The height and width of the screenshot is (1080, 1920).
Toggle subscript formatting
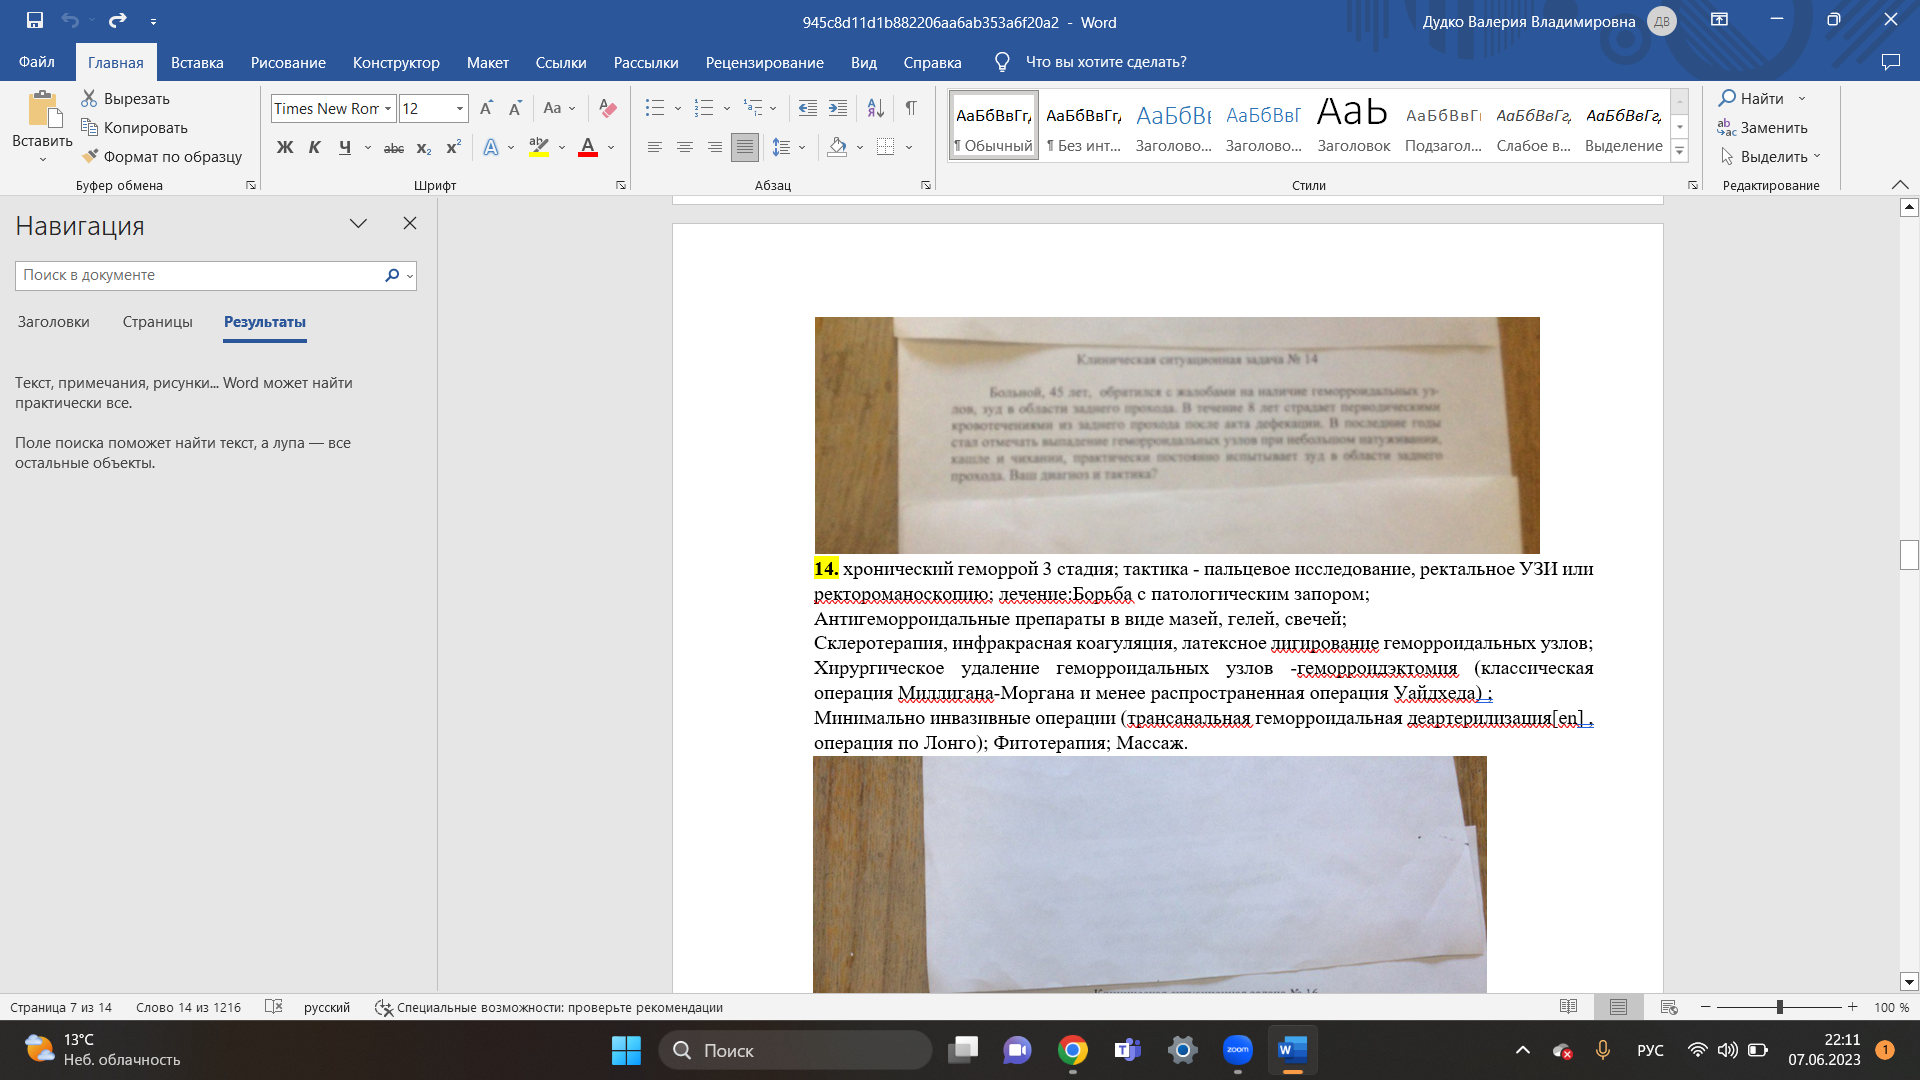point(424,148)
